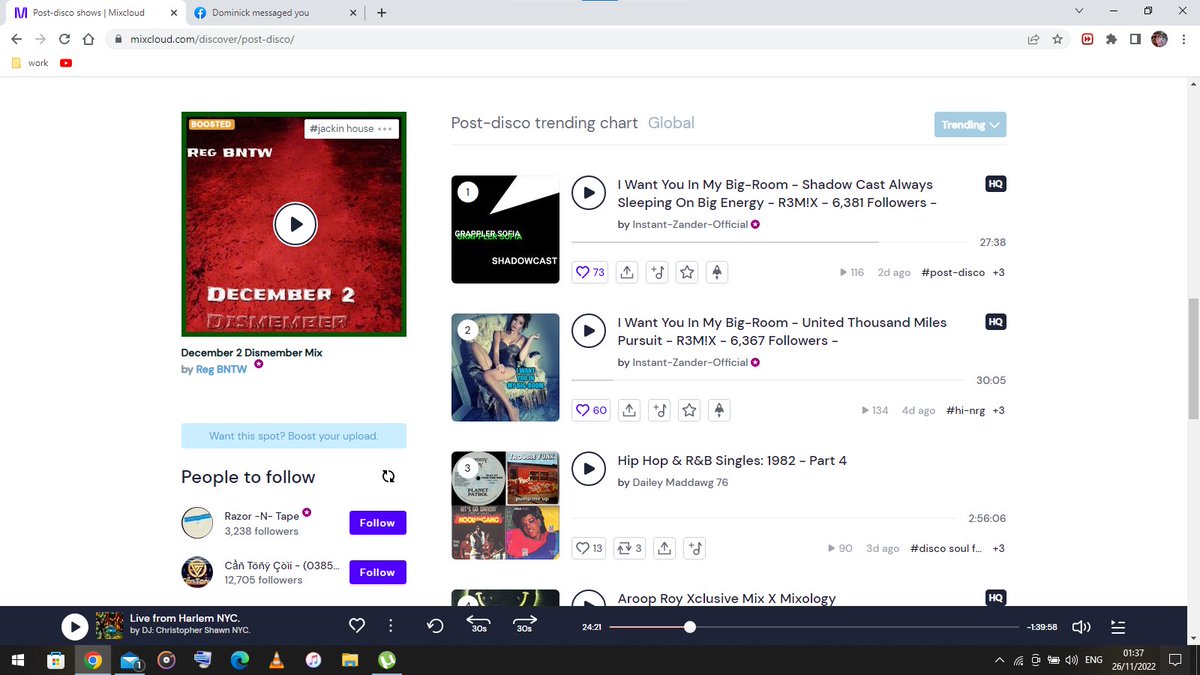Screen dimensions: 1200x675
Task: Like the track with 60 favorites
Action: pos(590,410)
